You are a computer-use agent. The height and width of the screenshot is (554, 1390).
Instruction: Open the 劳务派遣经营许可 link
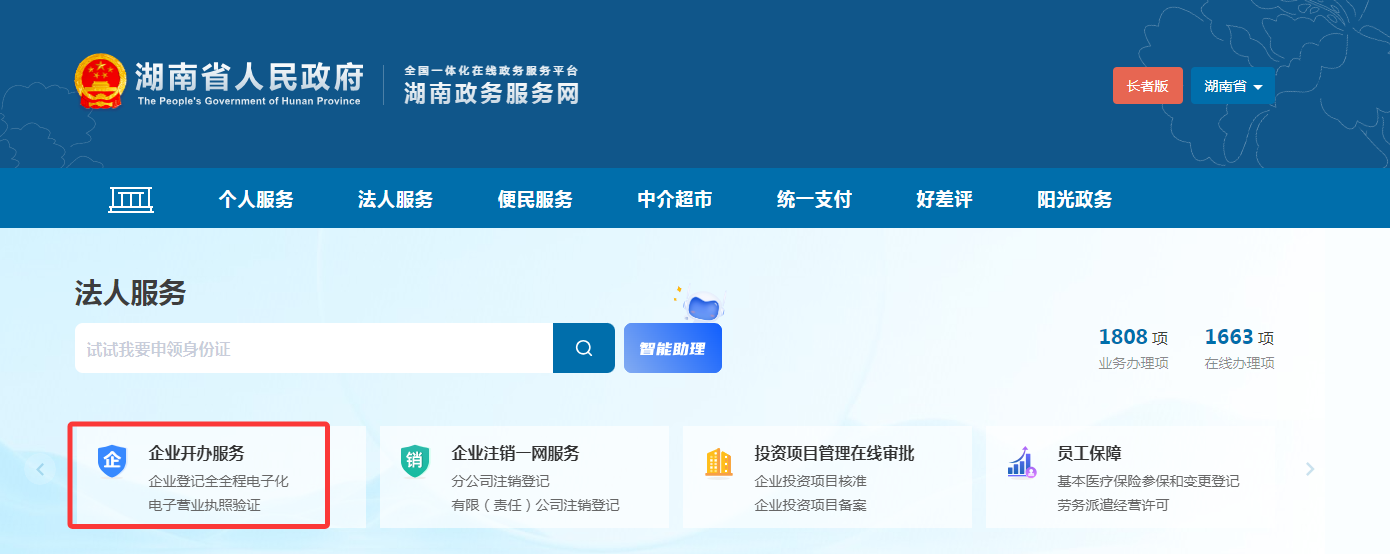pos(1113,505)
